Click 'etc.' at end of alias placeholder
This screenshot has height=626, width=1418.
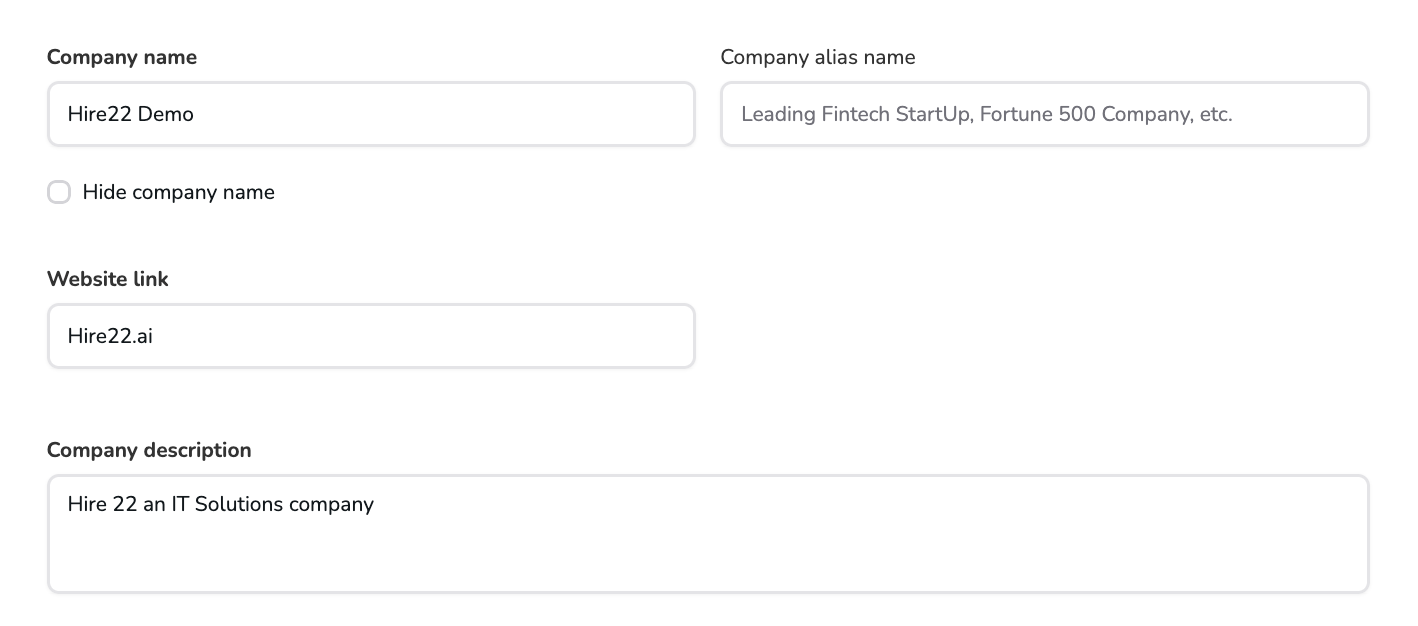1215,114
